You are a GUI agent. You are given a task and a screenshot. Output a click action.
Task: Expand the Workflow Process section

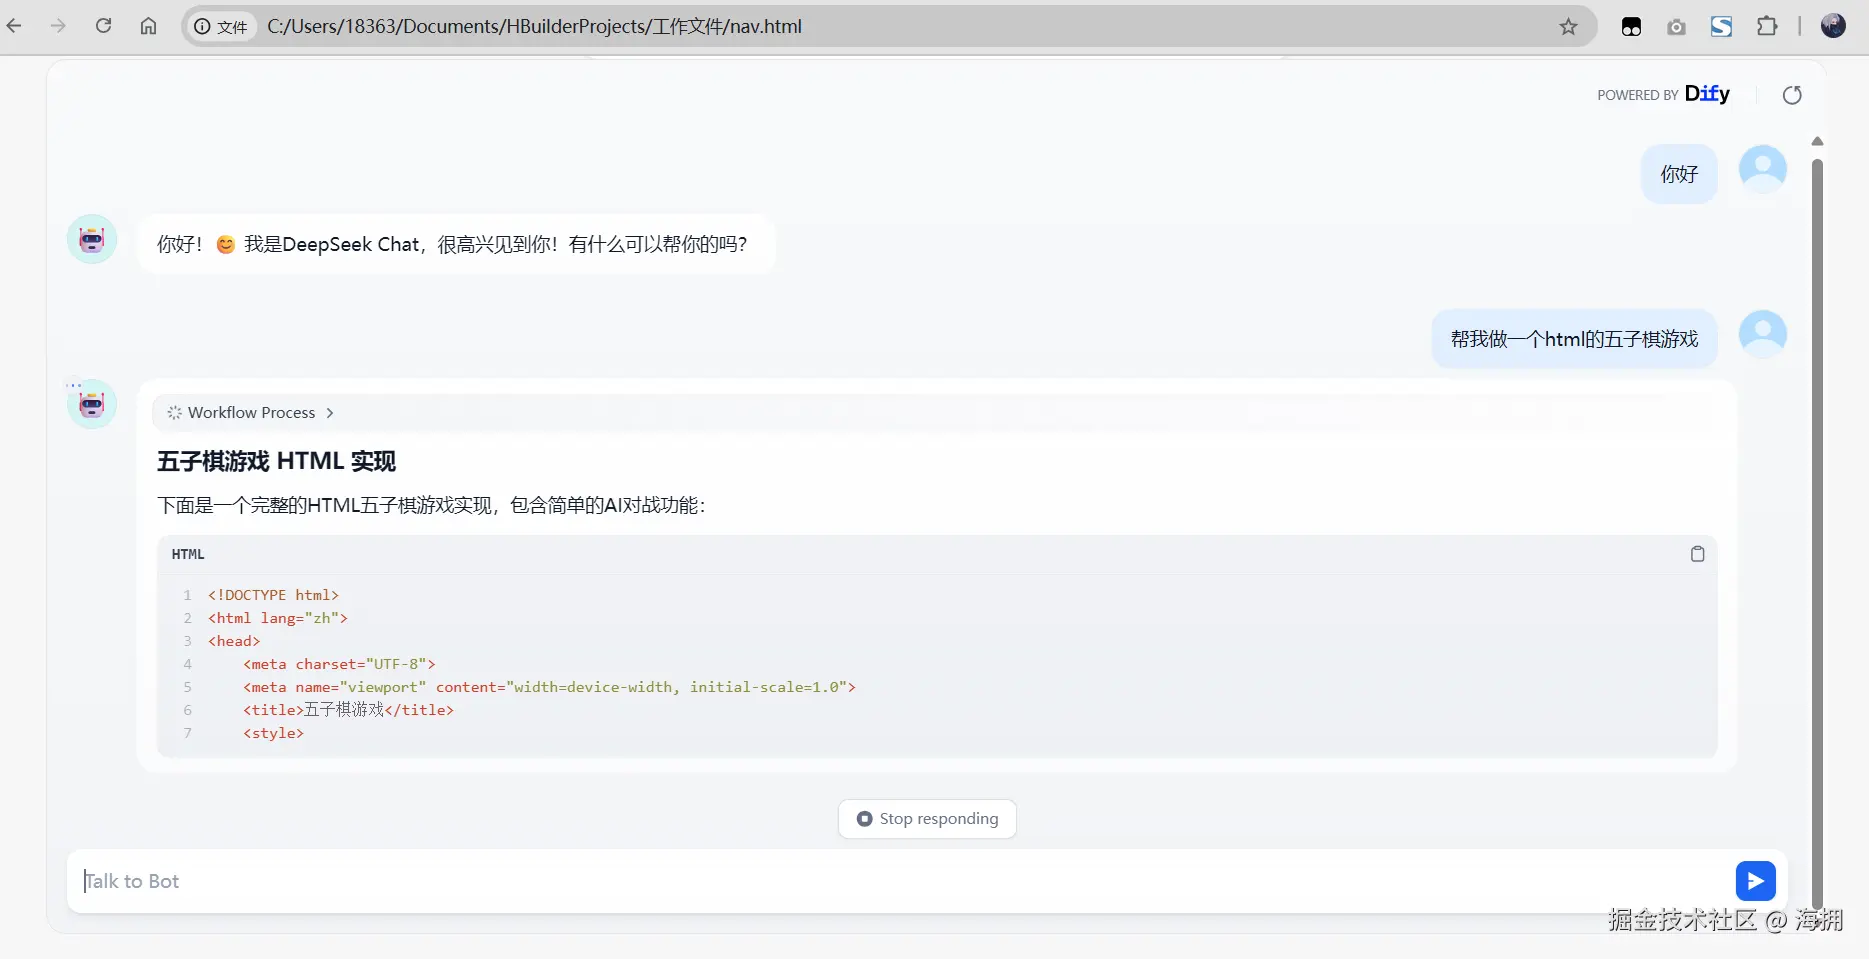tap(251, 413)
